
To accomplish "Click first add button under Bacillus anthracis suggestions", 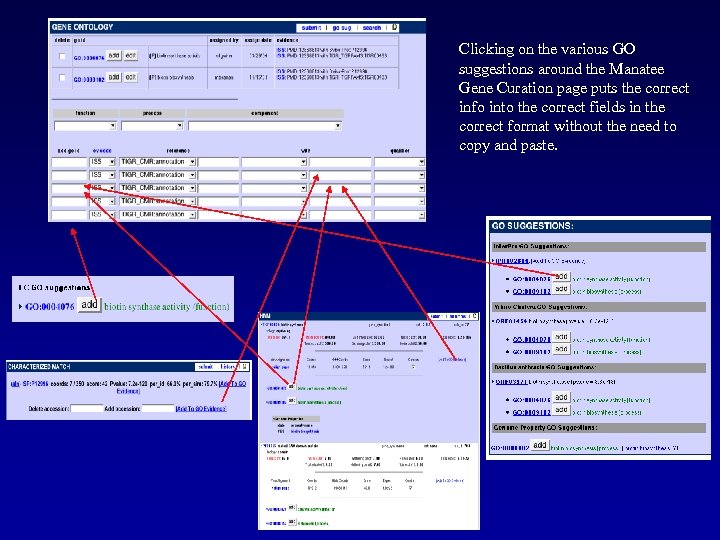I will (561, 397).
